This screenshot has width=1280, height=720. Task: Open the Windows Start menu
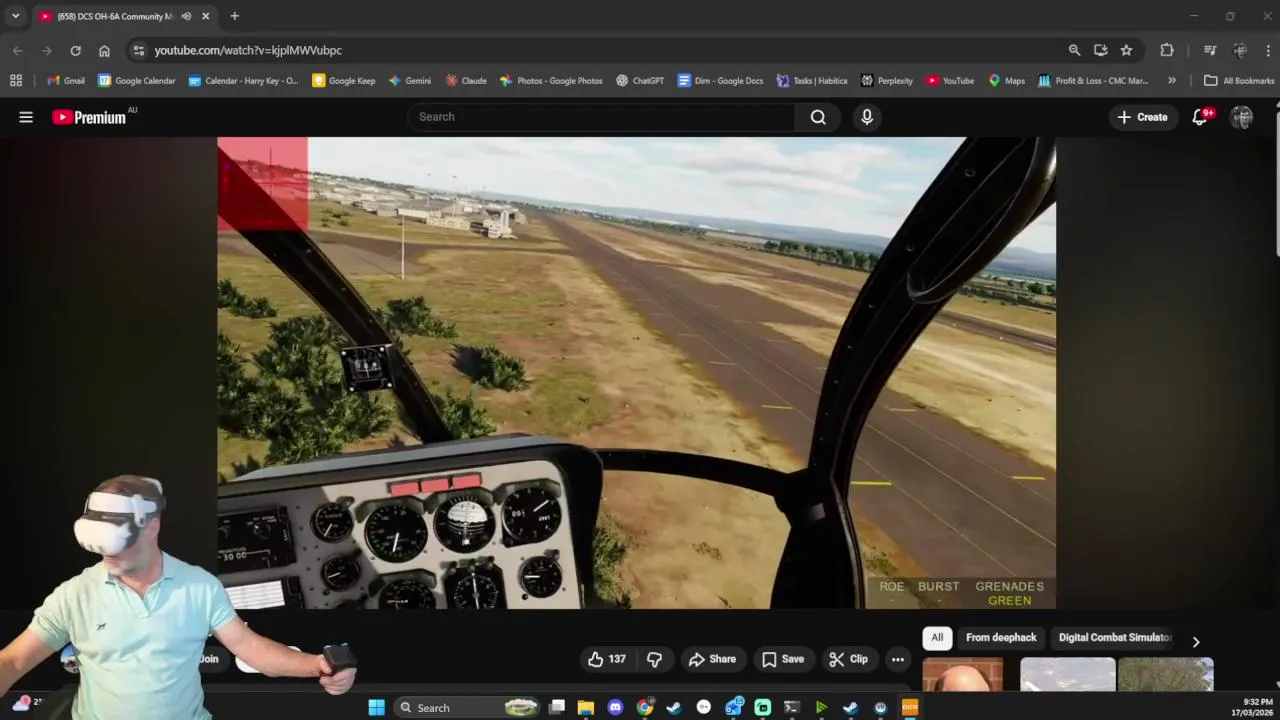376,707
